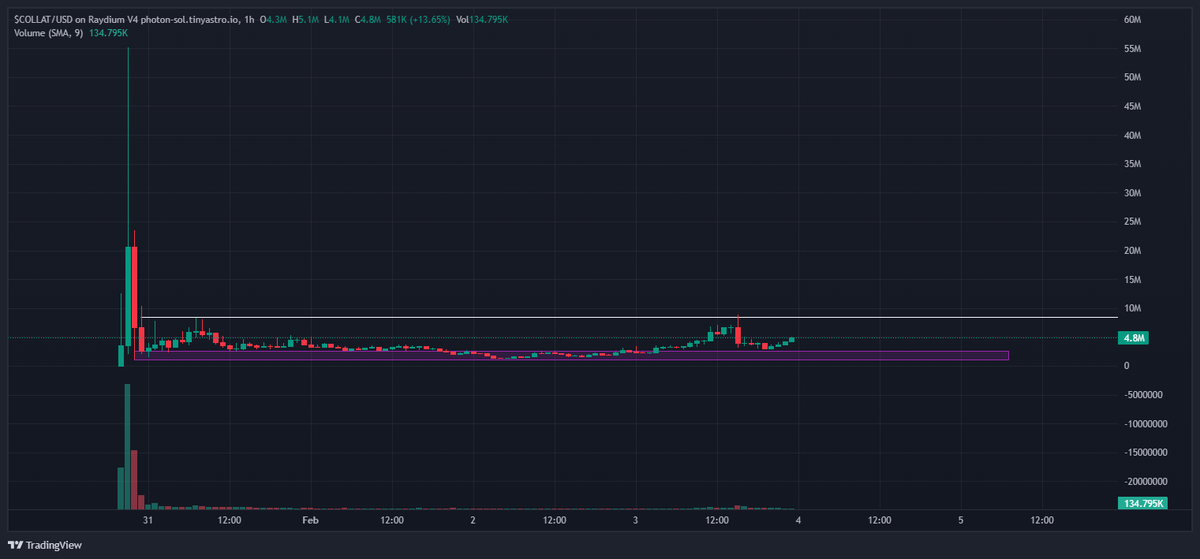
Task: Click the -20000000 price axis label
Action: pos(1146,482)
